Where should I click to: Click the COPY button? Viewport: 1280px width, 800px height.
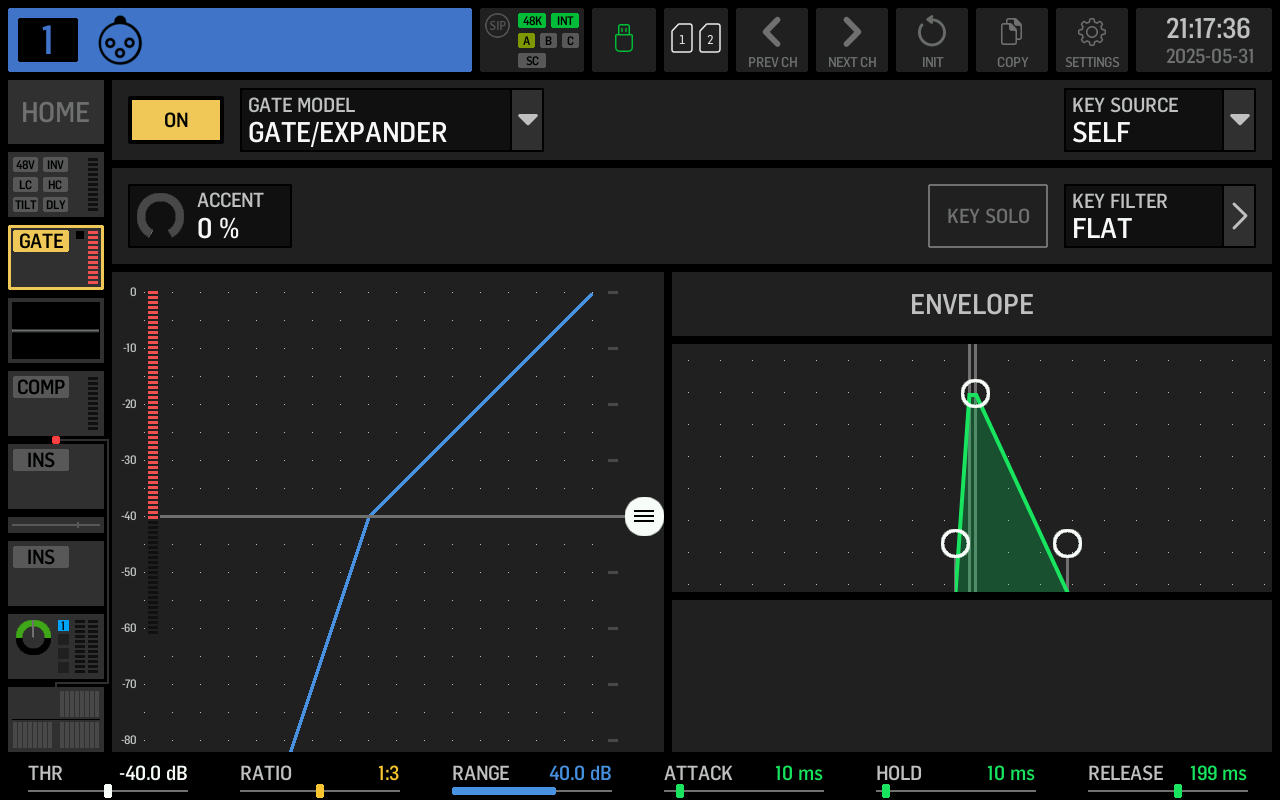[1011, 40]
